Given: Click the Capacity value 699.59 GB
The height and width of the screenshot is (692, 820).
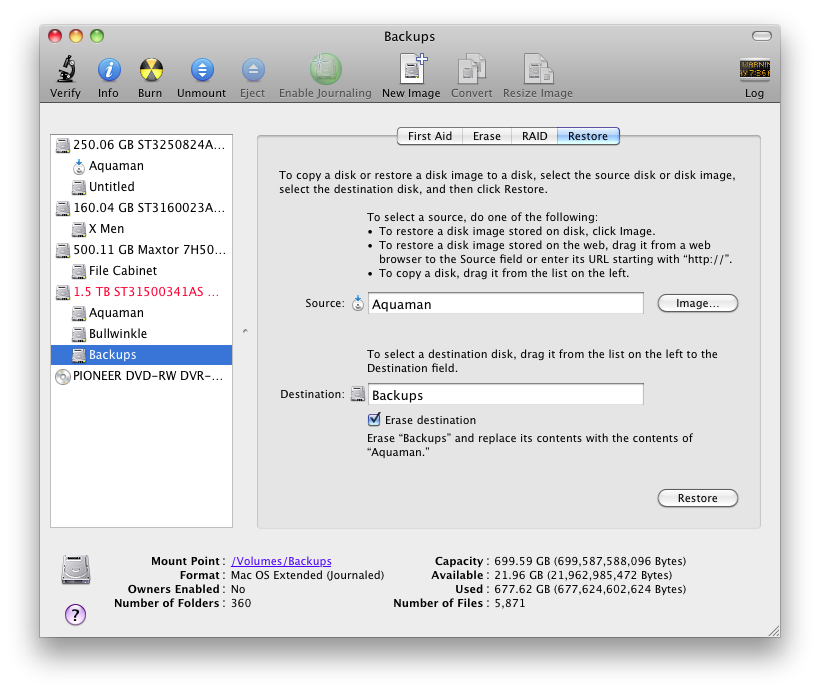Looking at the screenshot, I should (x=590, y=561).
